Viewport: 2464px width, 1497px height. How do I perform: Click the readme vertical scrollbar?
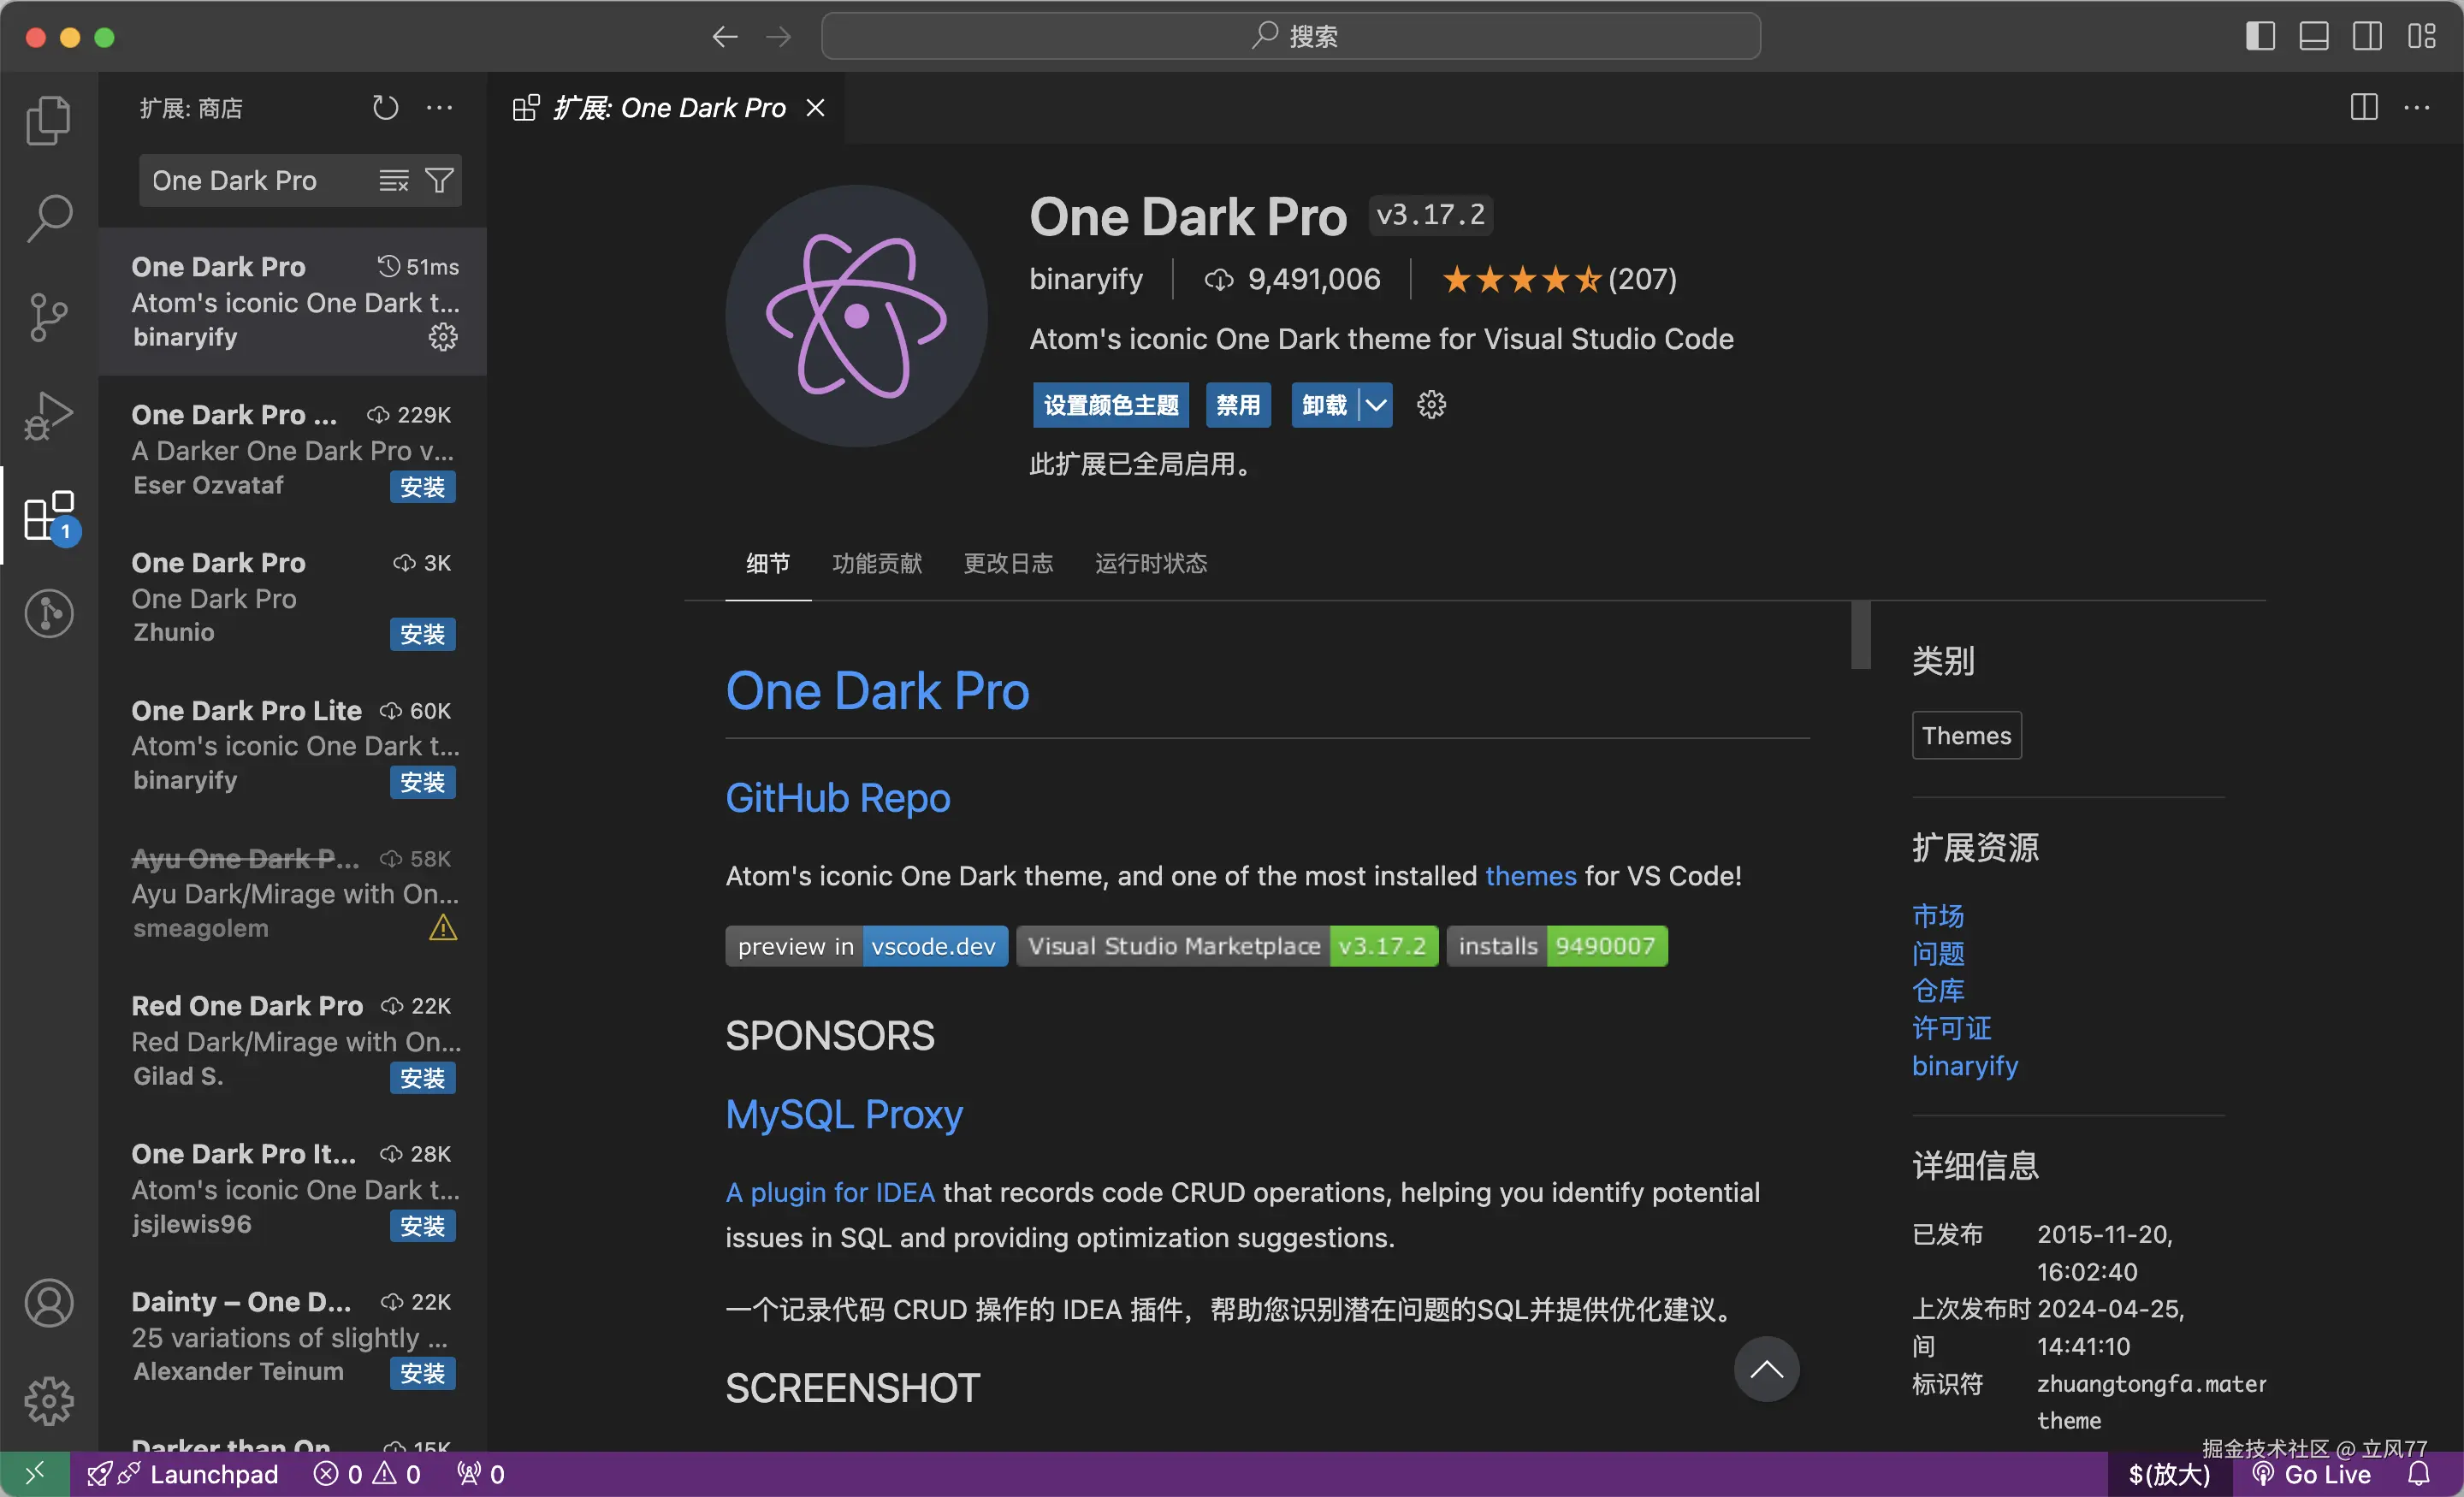coord(1860,635)
